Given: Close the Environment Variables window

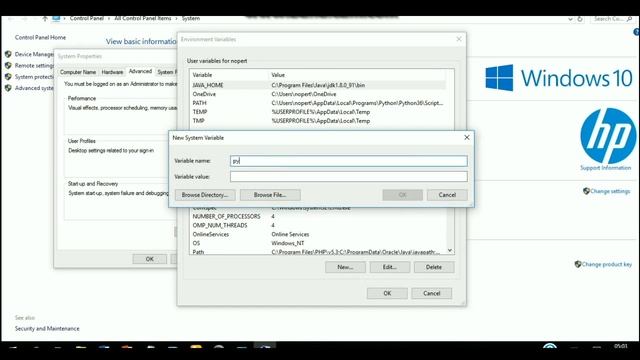Looking at the screenshot, I should 459,39.
